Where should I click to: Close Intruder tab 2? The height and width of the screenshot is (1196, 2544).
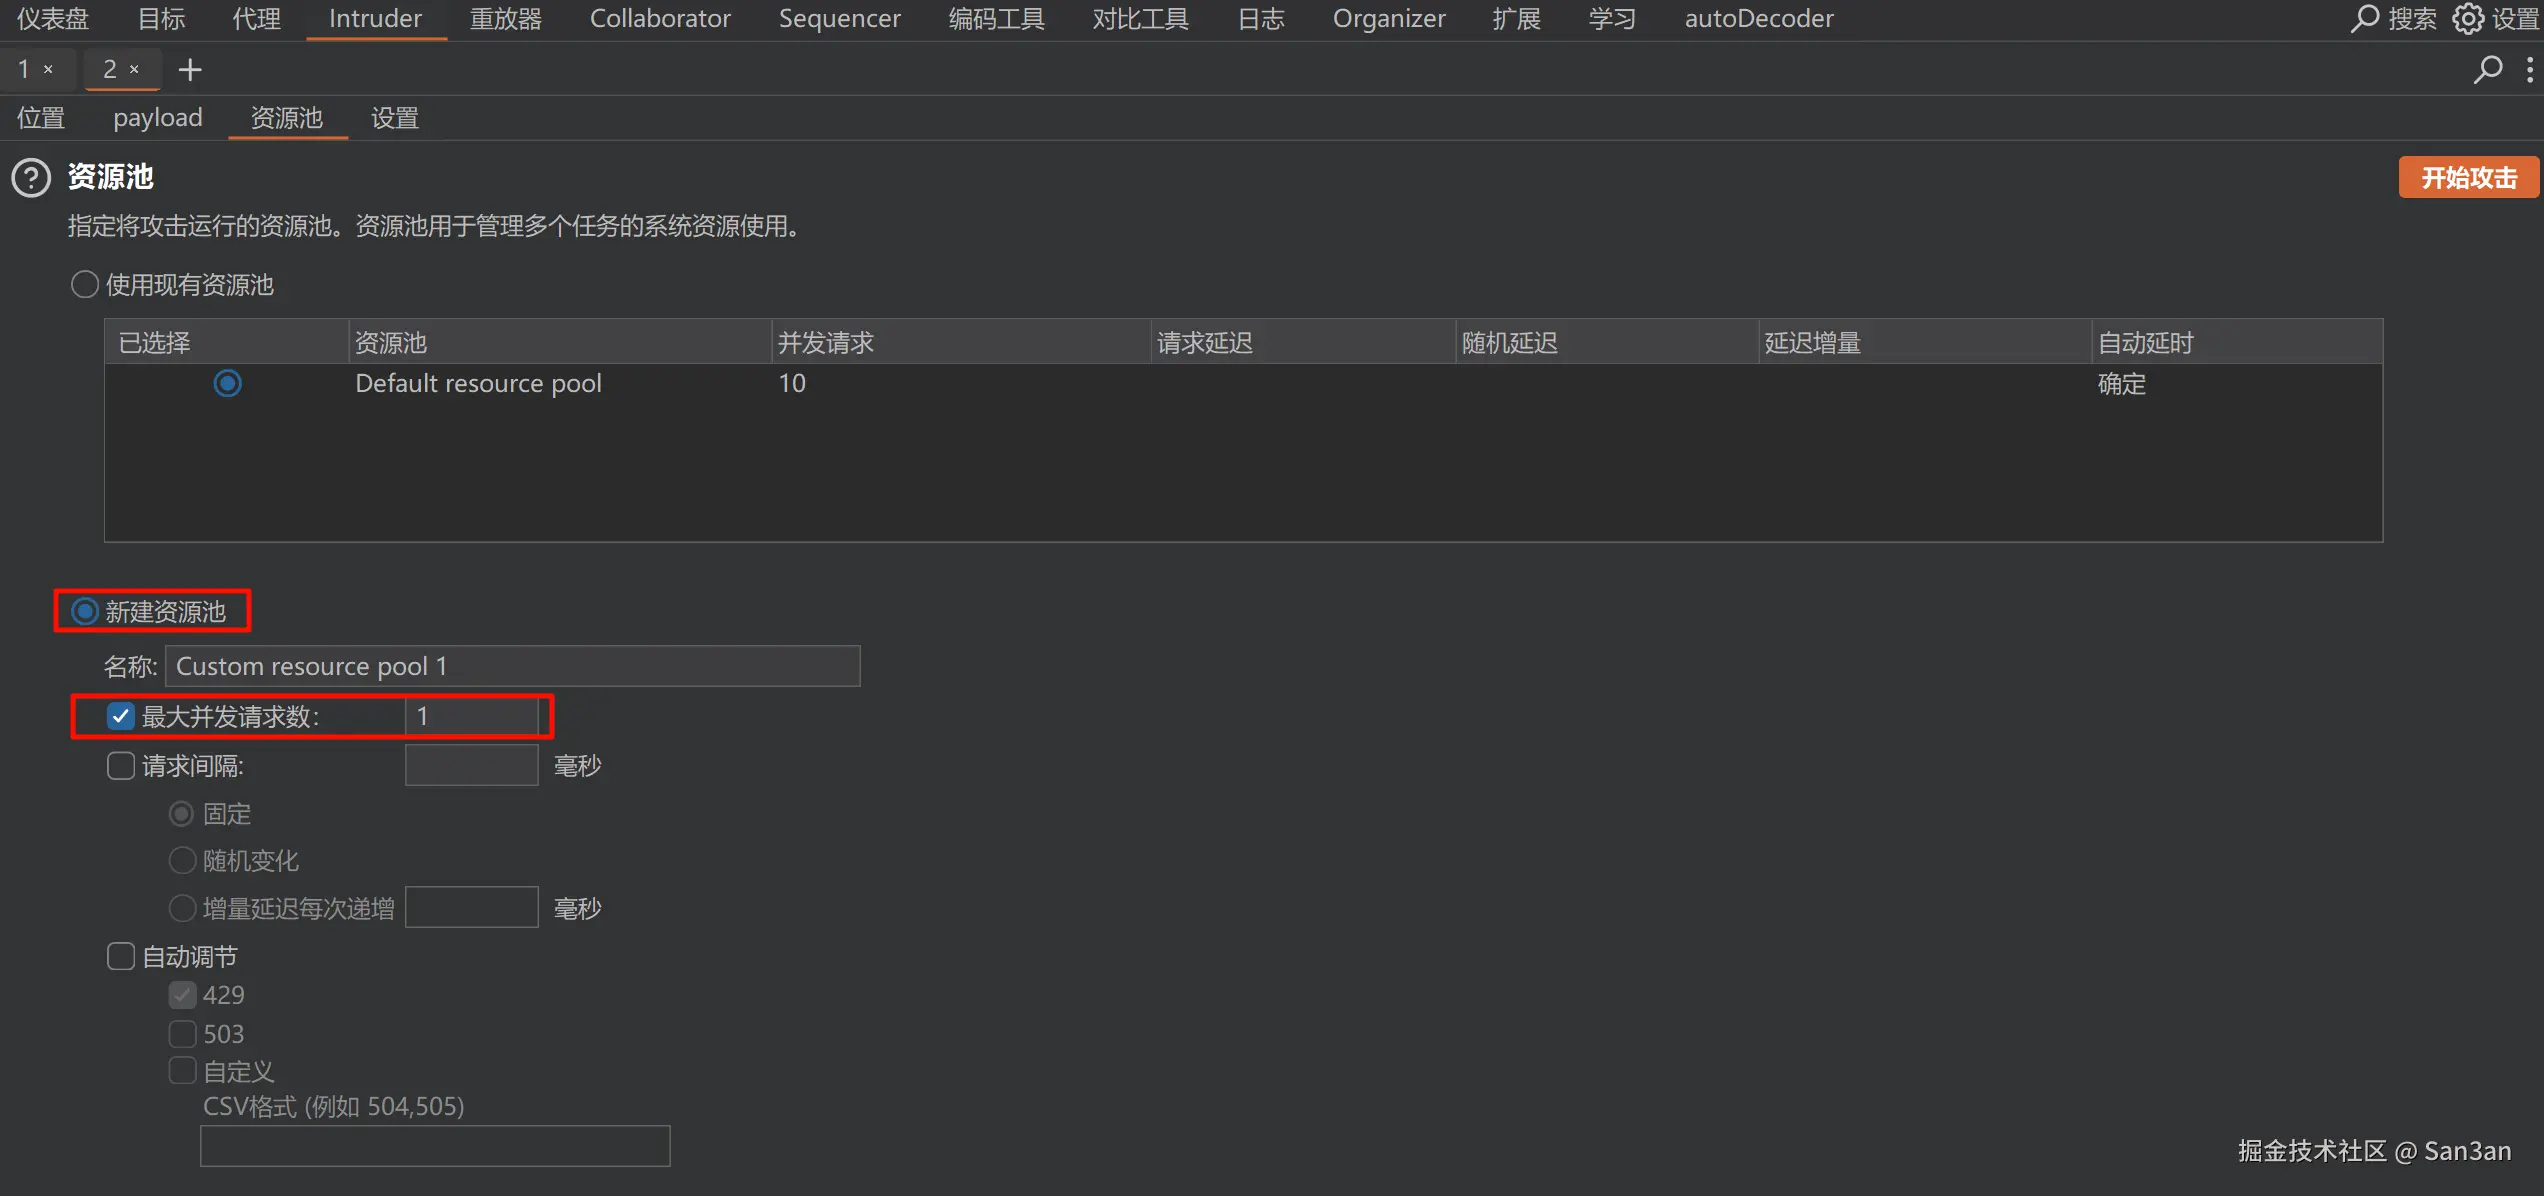(x=134, y=69)
